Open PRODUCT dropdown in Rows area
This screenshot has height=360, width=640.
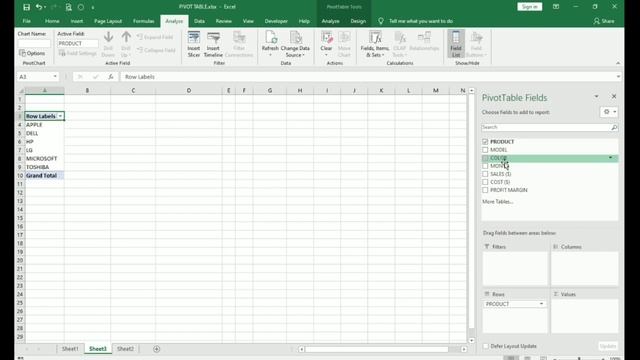pyautogui.click(x=541, y=304)
